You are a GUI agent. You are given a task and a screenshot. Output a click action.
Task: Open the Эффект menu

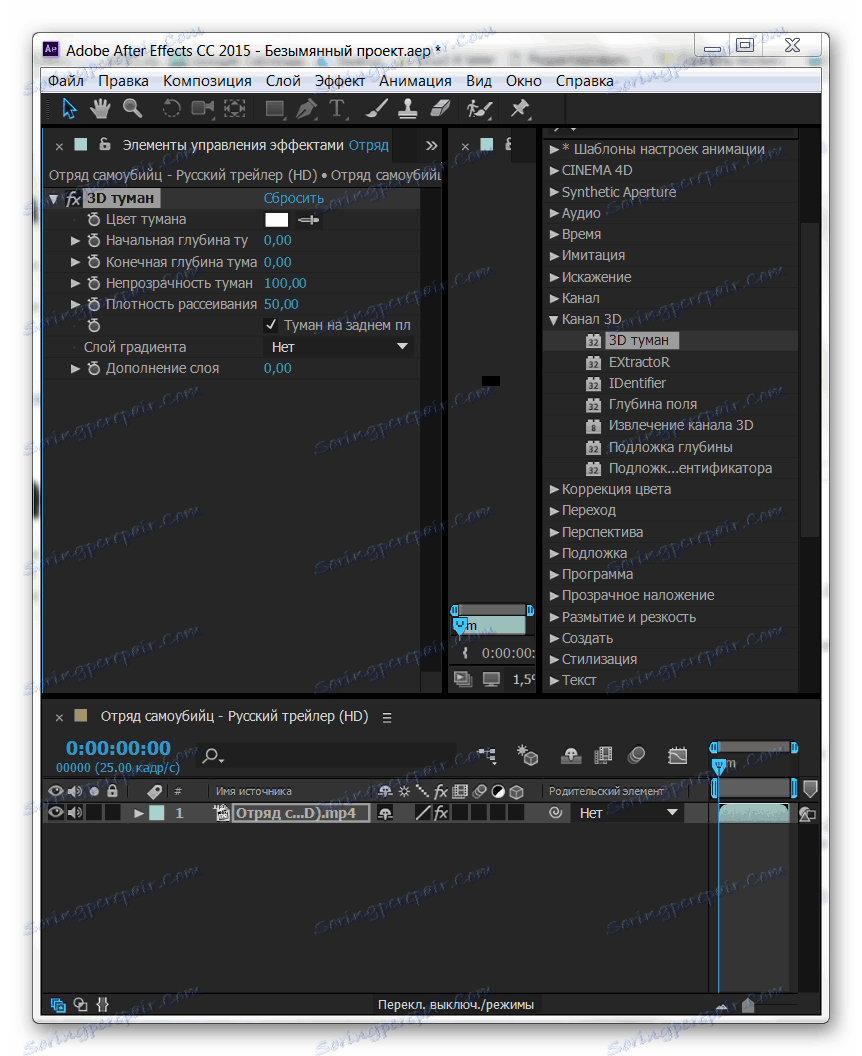point(339,81)
